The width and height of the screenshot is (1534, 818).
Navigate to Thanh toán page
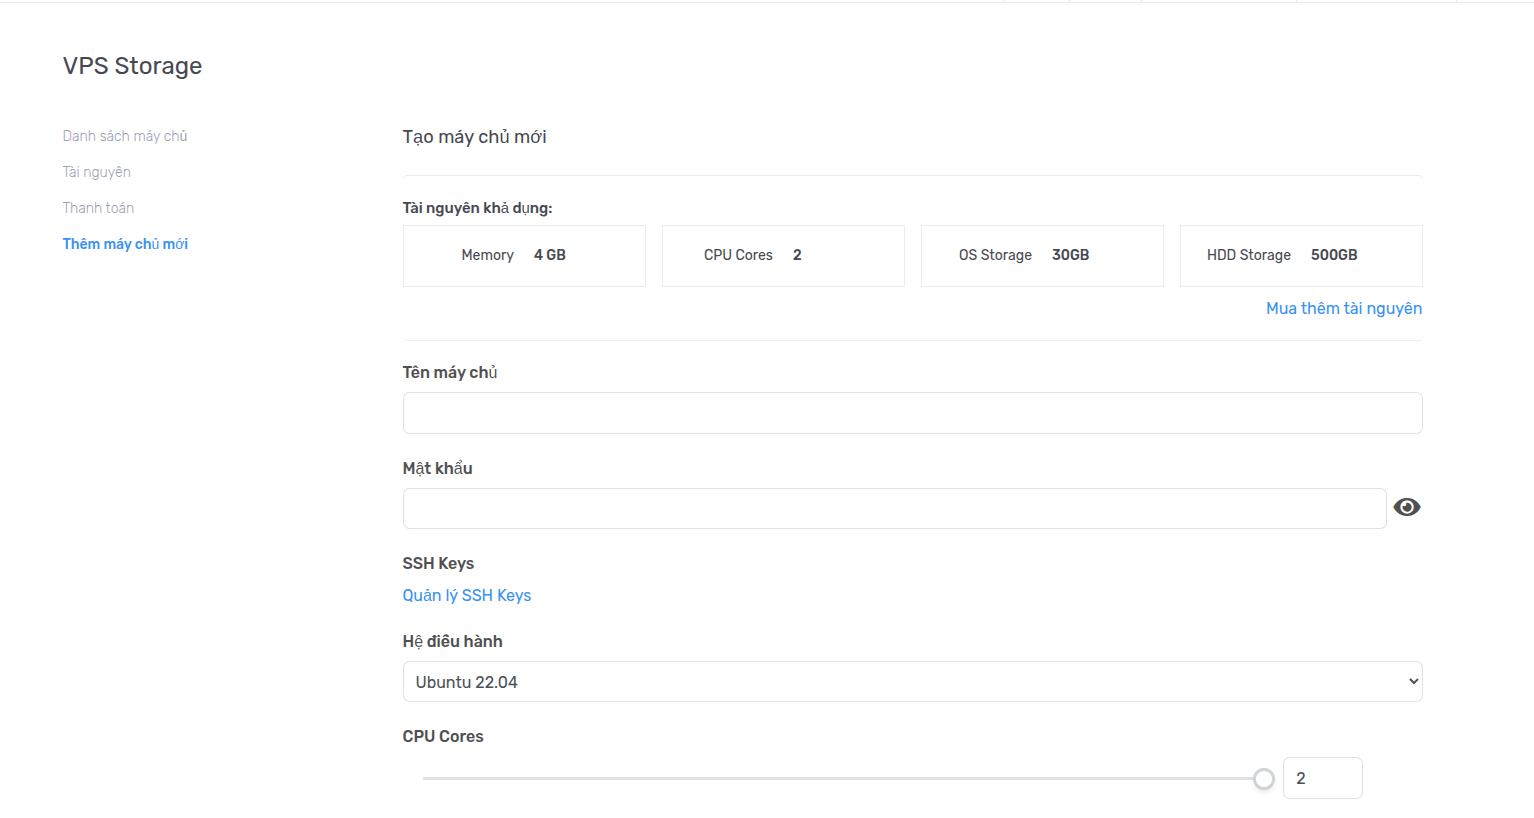pyautogui.click(x=98, y=208)
